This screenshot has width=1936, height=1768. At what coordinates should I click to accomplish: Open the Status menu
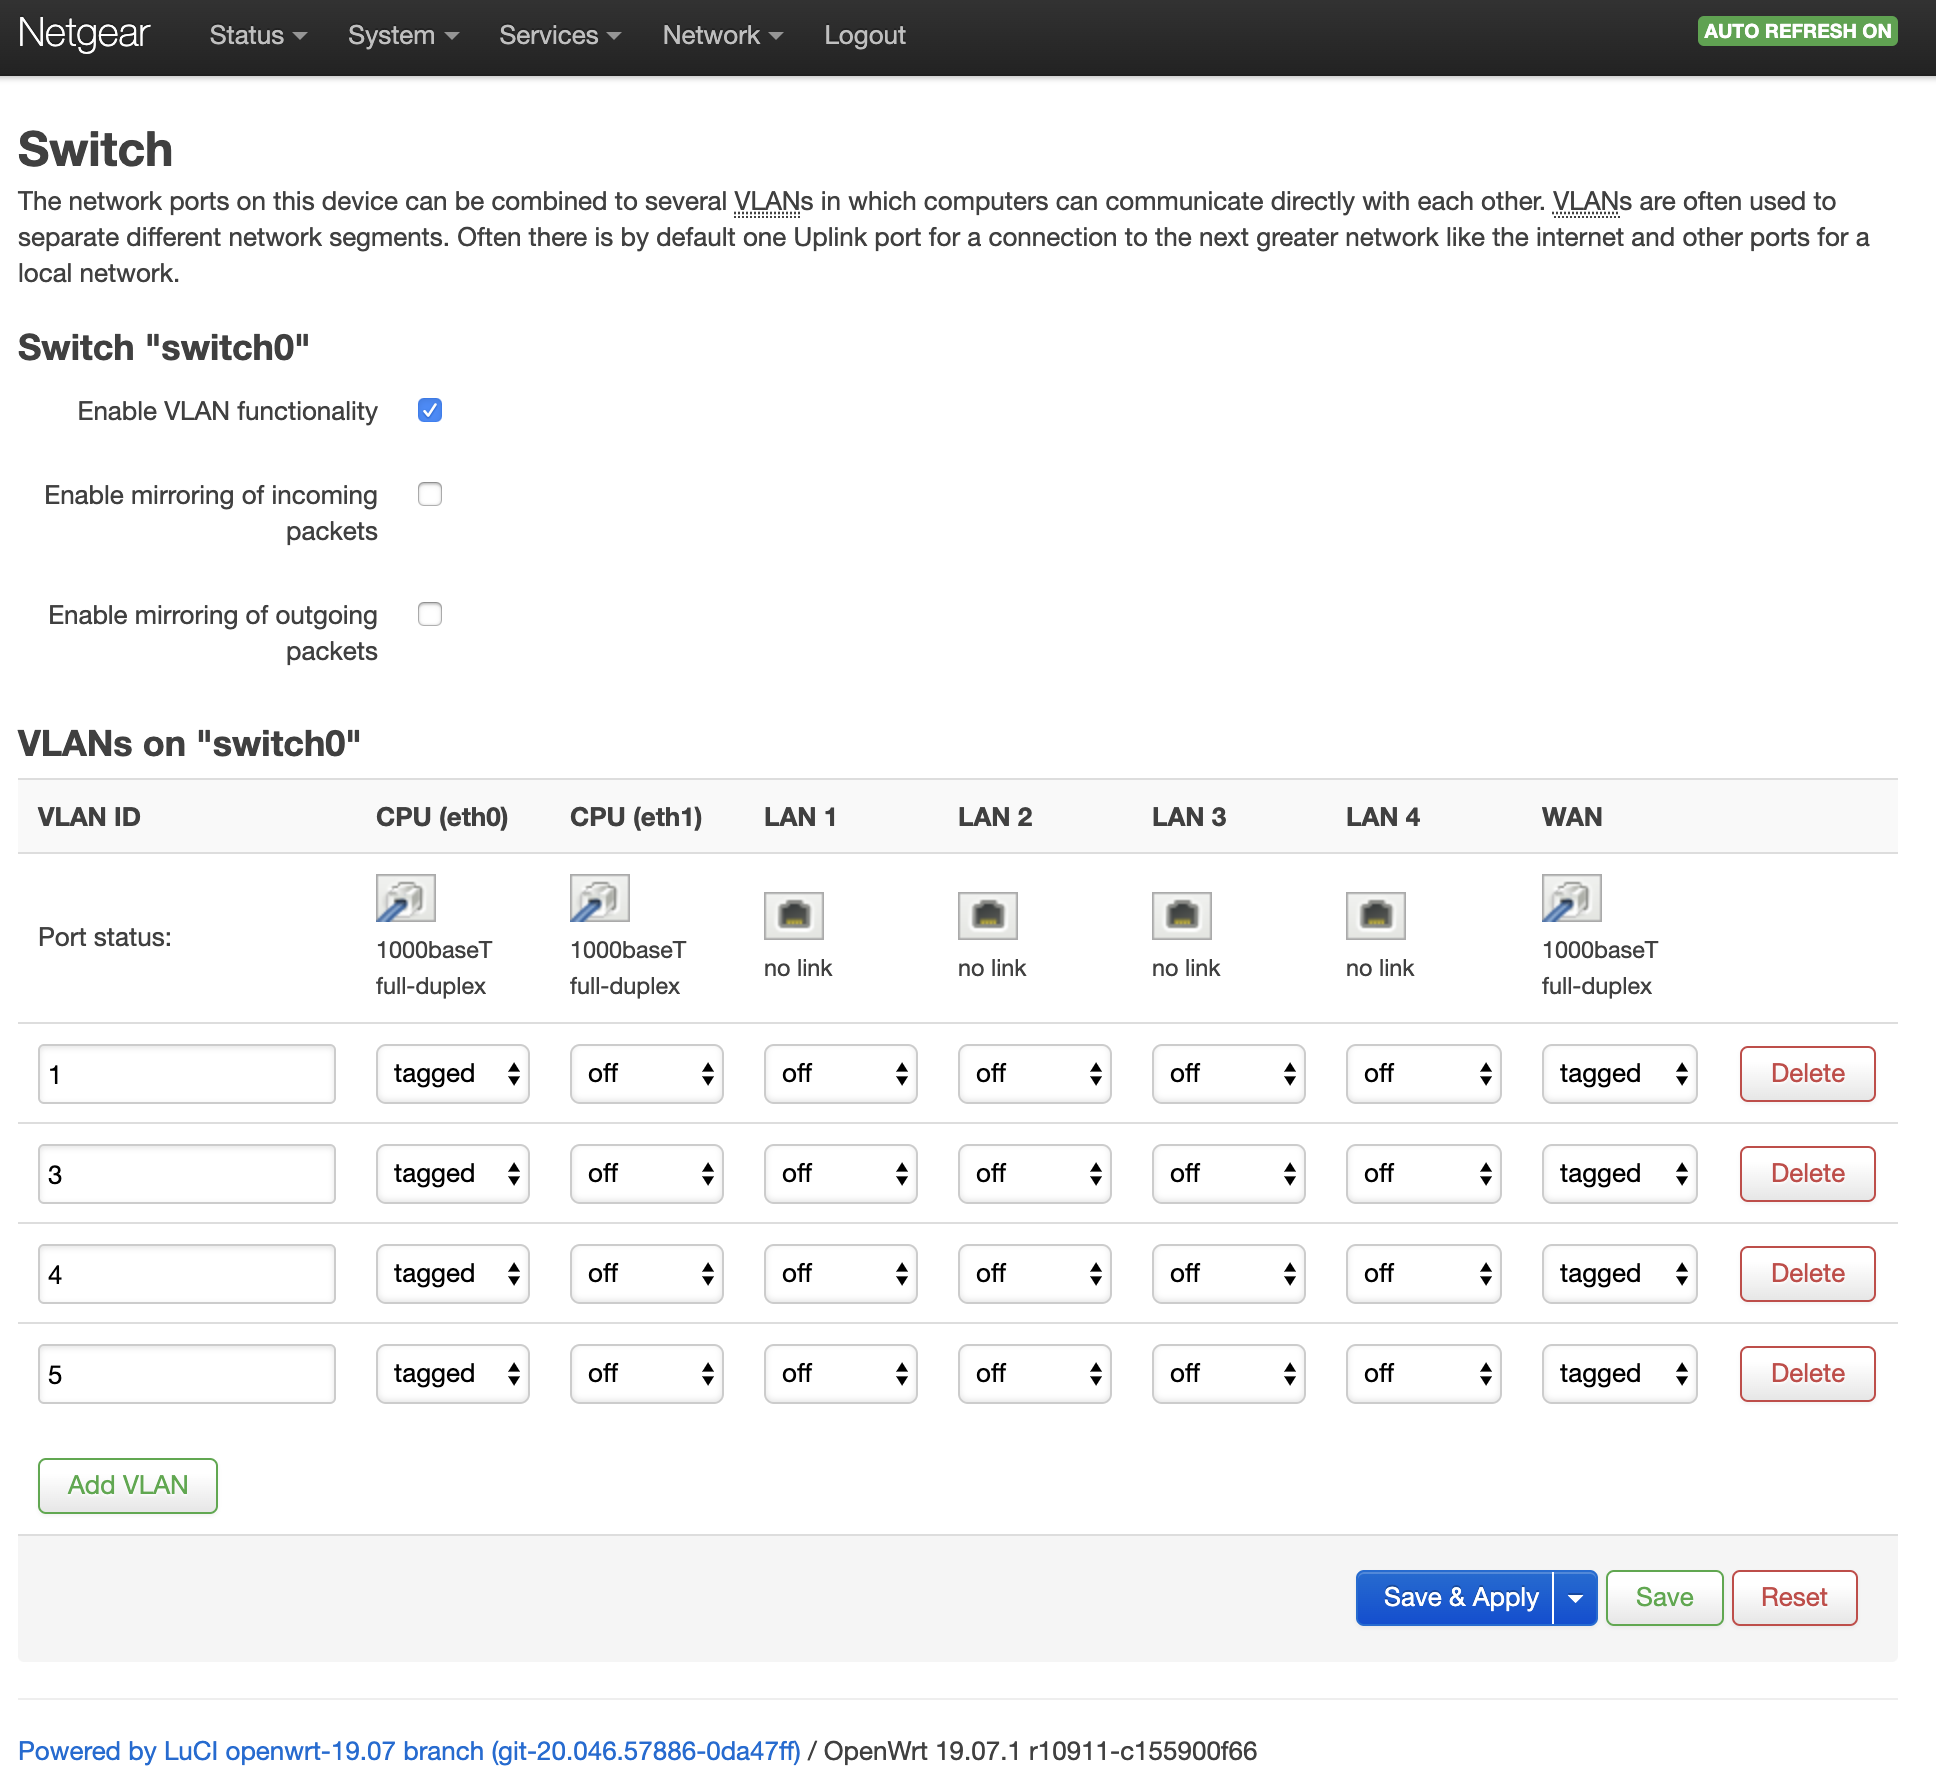tap(257, 35)
